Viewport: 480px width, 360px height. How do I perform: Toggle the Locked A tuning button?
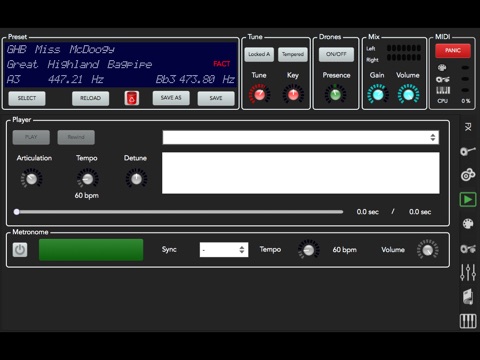pyautogui.click(x=259, y=54)
